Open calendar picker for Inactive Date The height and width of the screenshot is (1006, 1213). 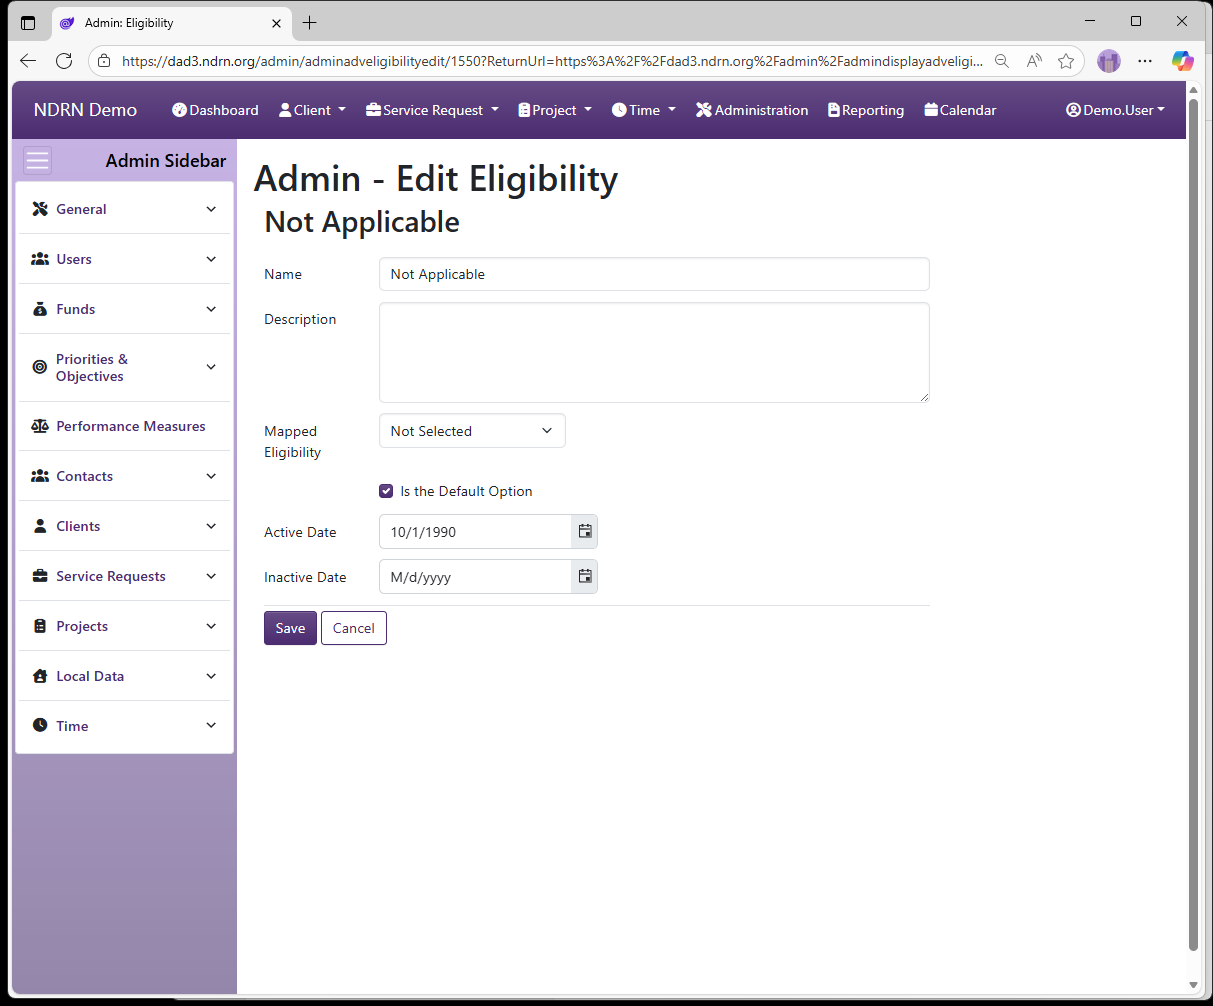pos(585,577)
